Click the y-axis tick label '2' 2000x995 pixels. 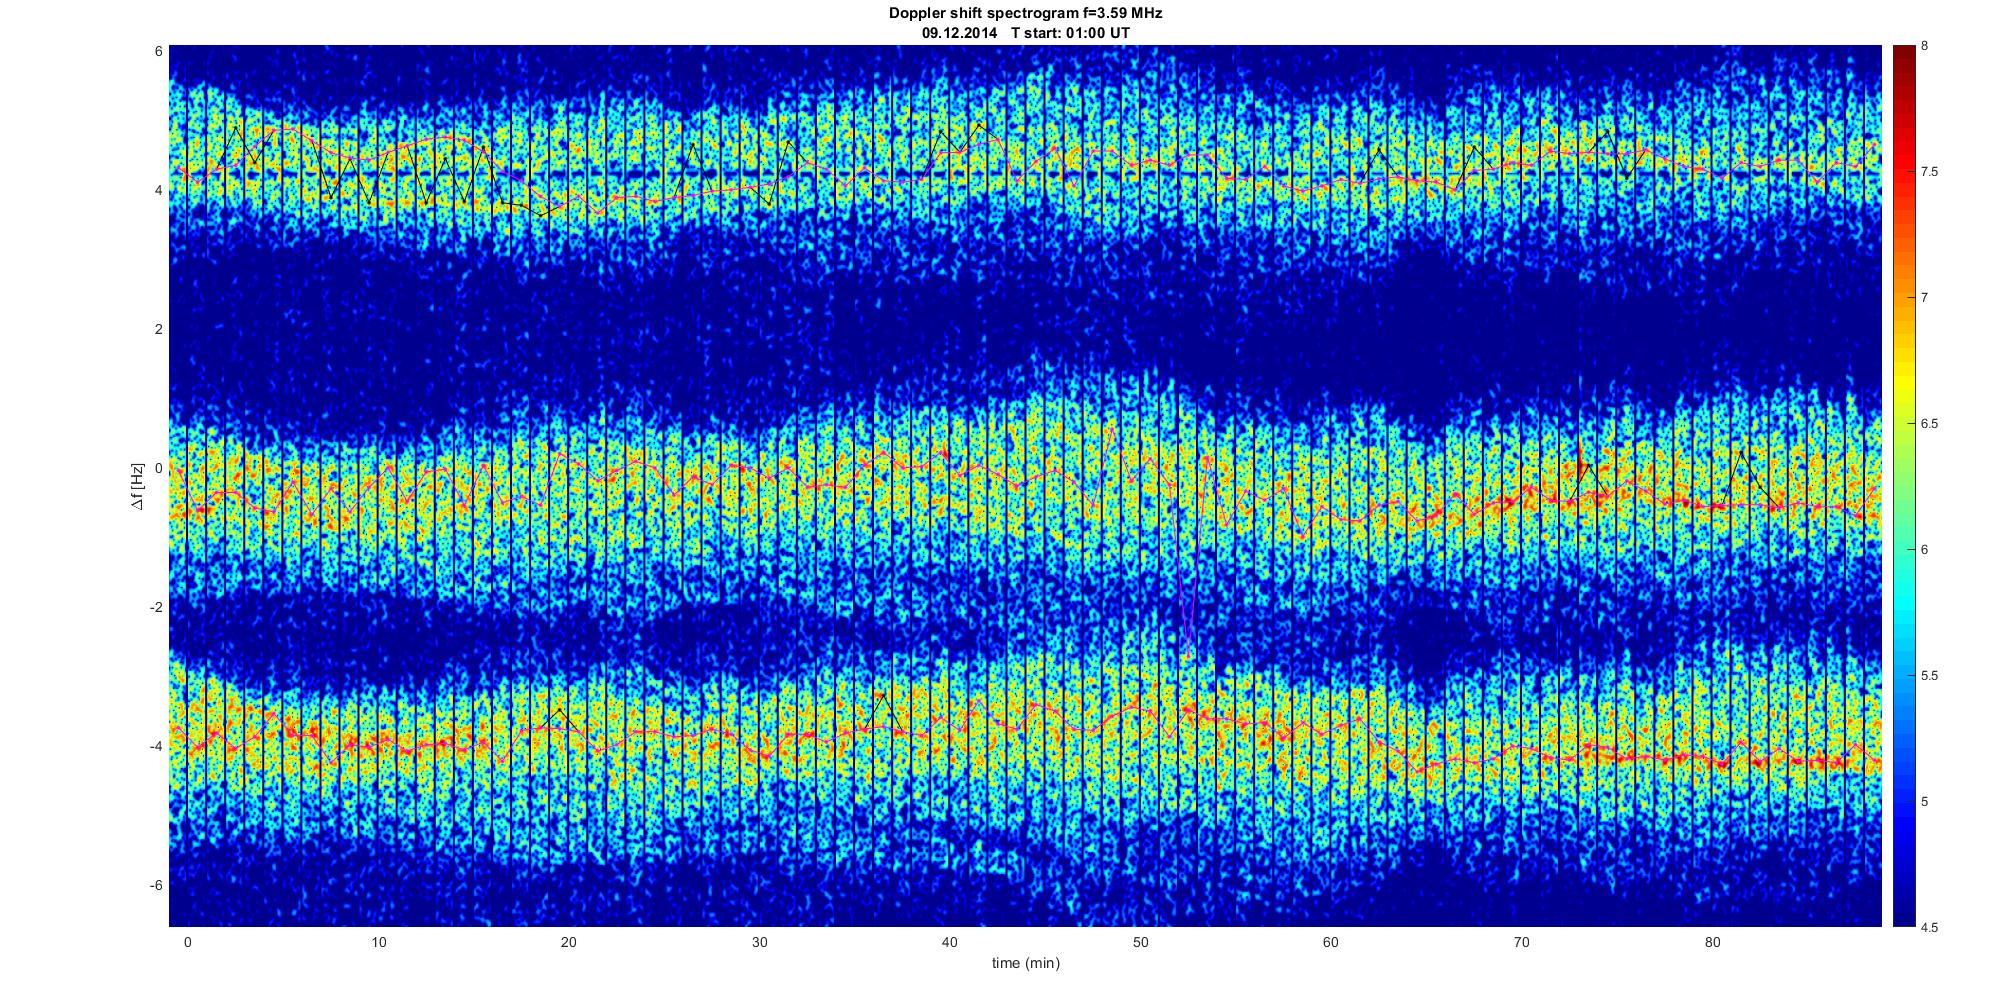(159, 329)
